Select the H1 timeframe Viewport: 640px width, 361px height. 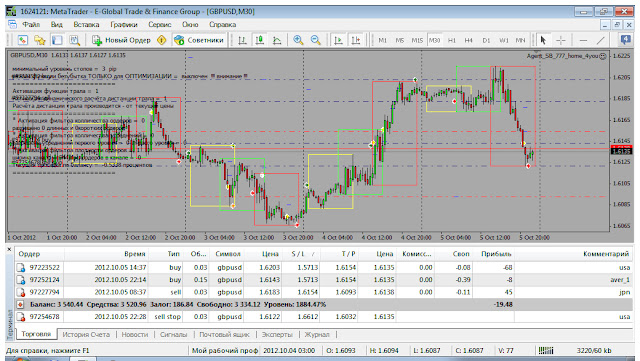coord(452,40)
